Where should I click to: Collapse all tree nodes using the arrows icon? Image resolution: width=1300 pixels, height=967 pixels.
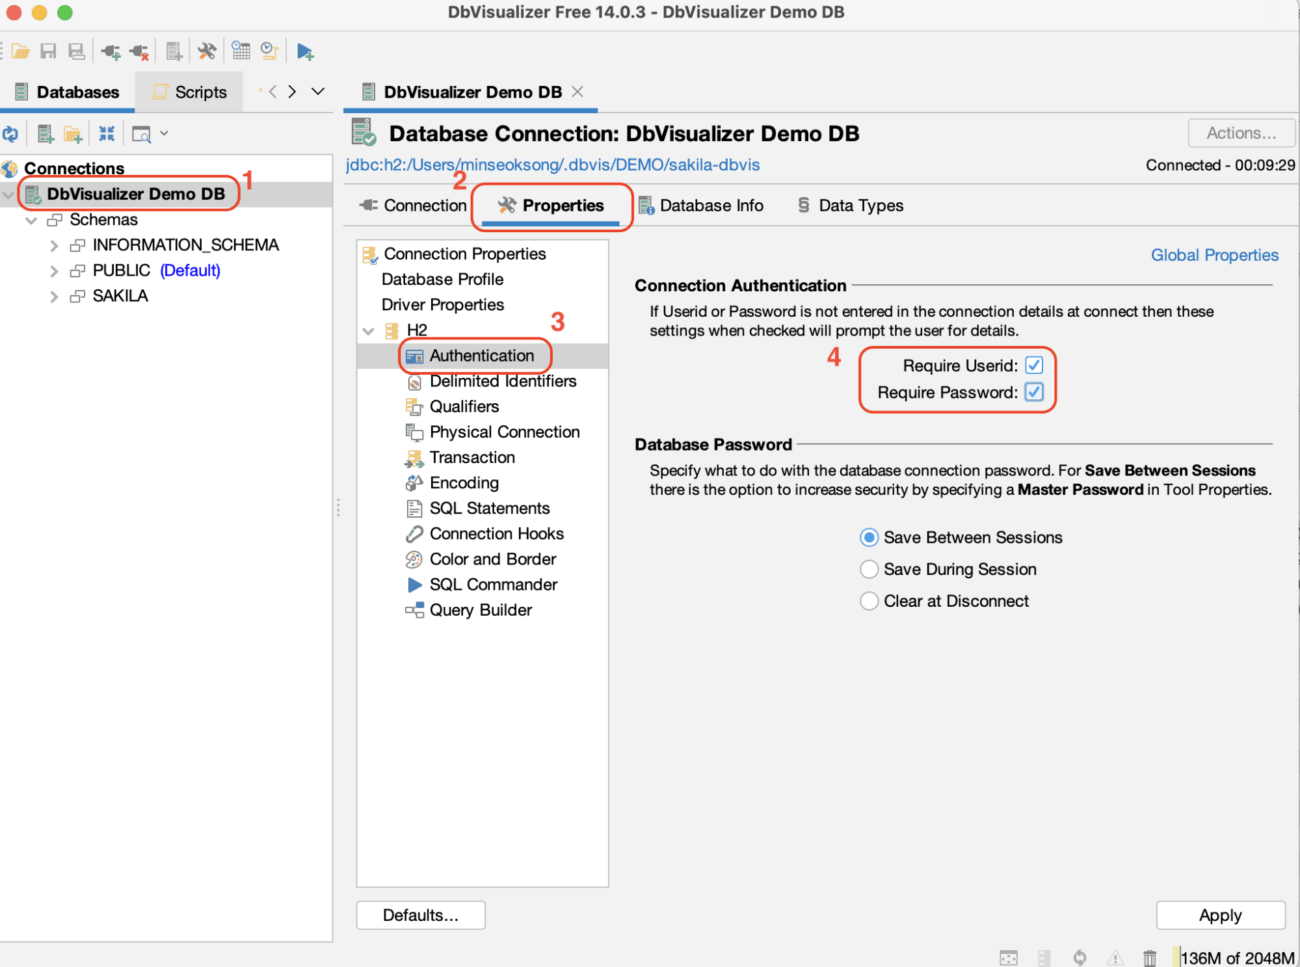[107, 132]
